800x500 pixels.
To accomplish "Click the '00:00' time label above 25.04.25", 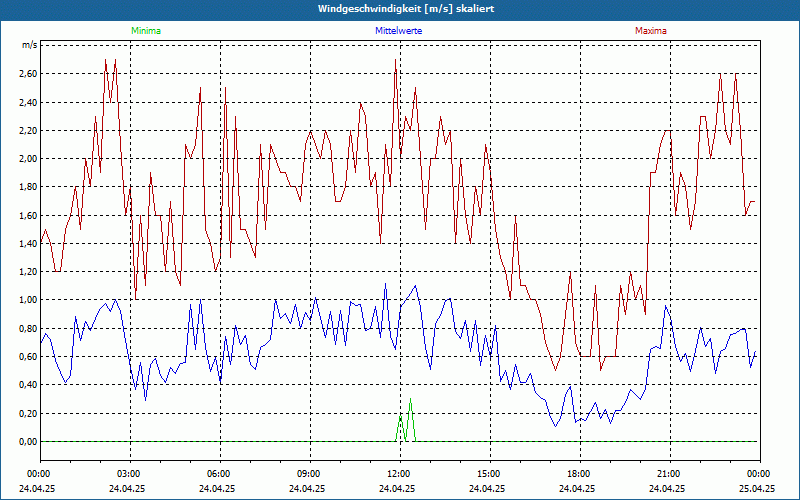I will [x=757, y=474].
